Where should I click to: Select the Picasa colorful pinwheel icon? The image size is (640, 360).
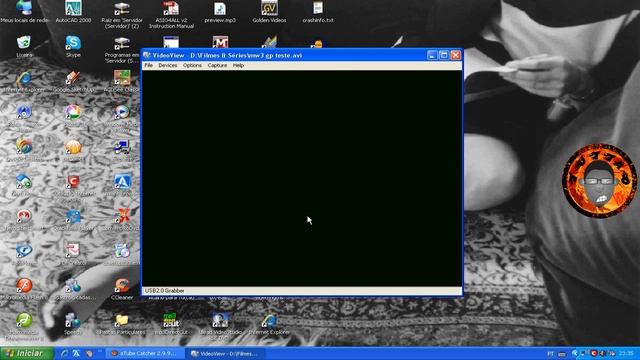(x=73, y=112)
